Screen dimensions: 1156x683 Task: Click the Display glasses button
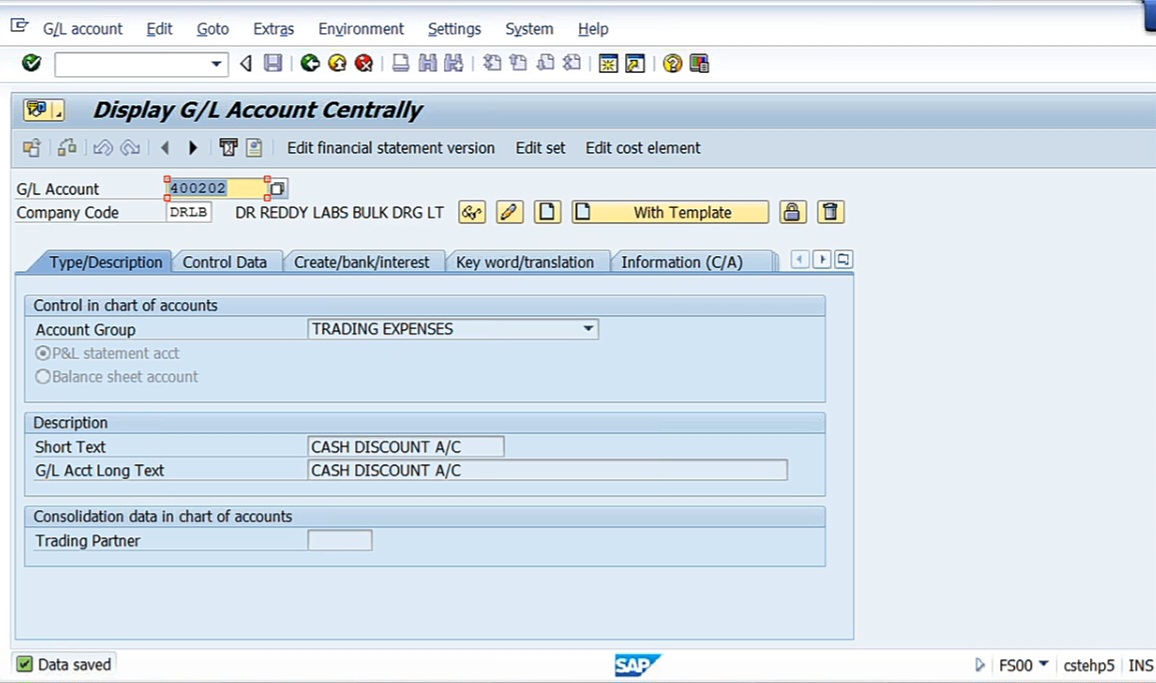472,212
